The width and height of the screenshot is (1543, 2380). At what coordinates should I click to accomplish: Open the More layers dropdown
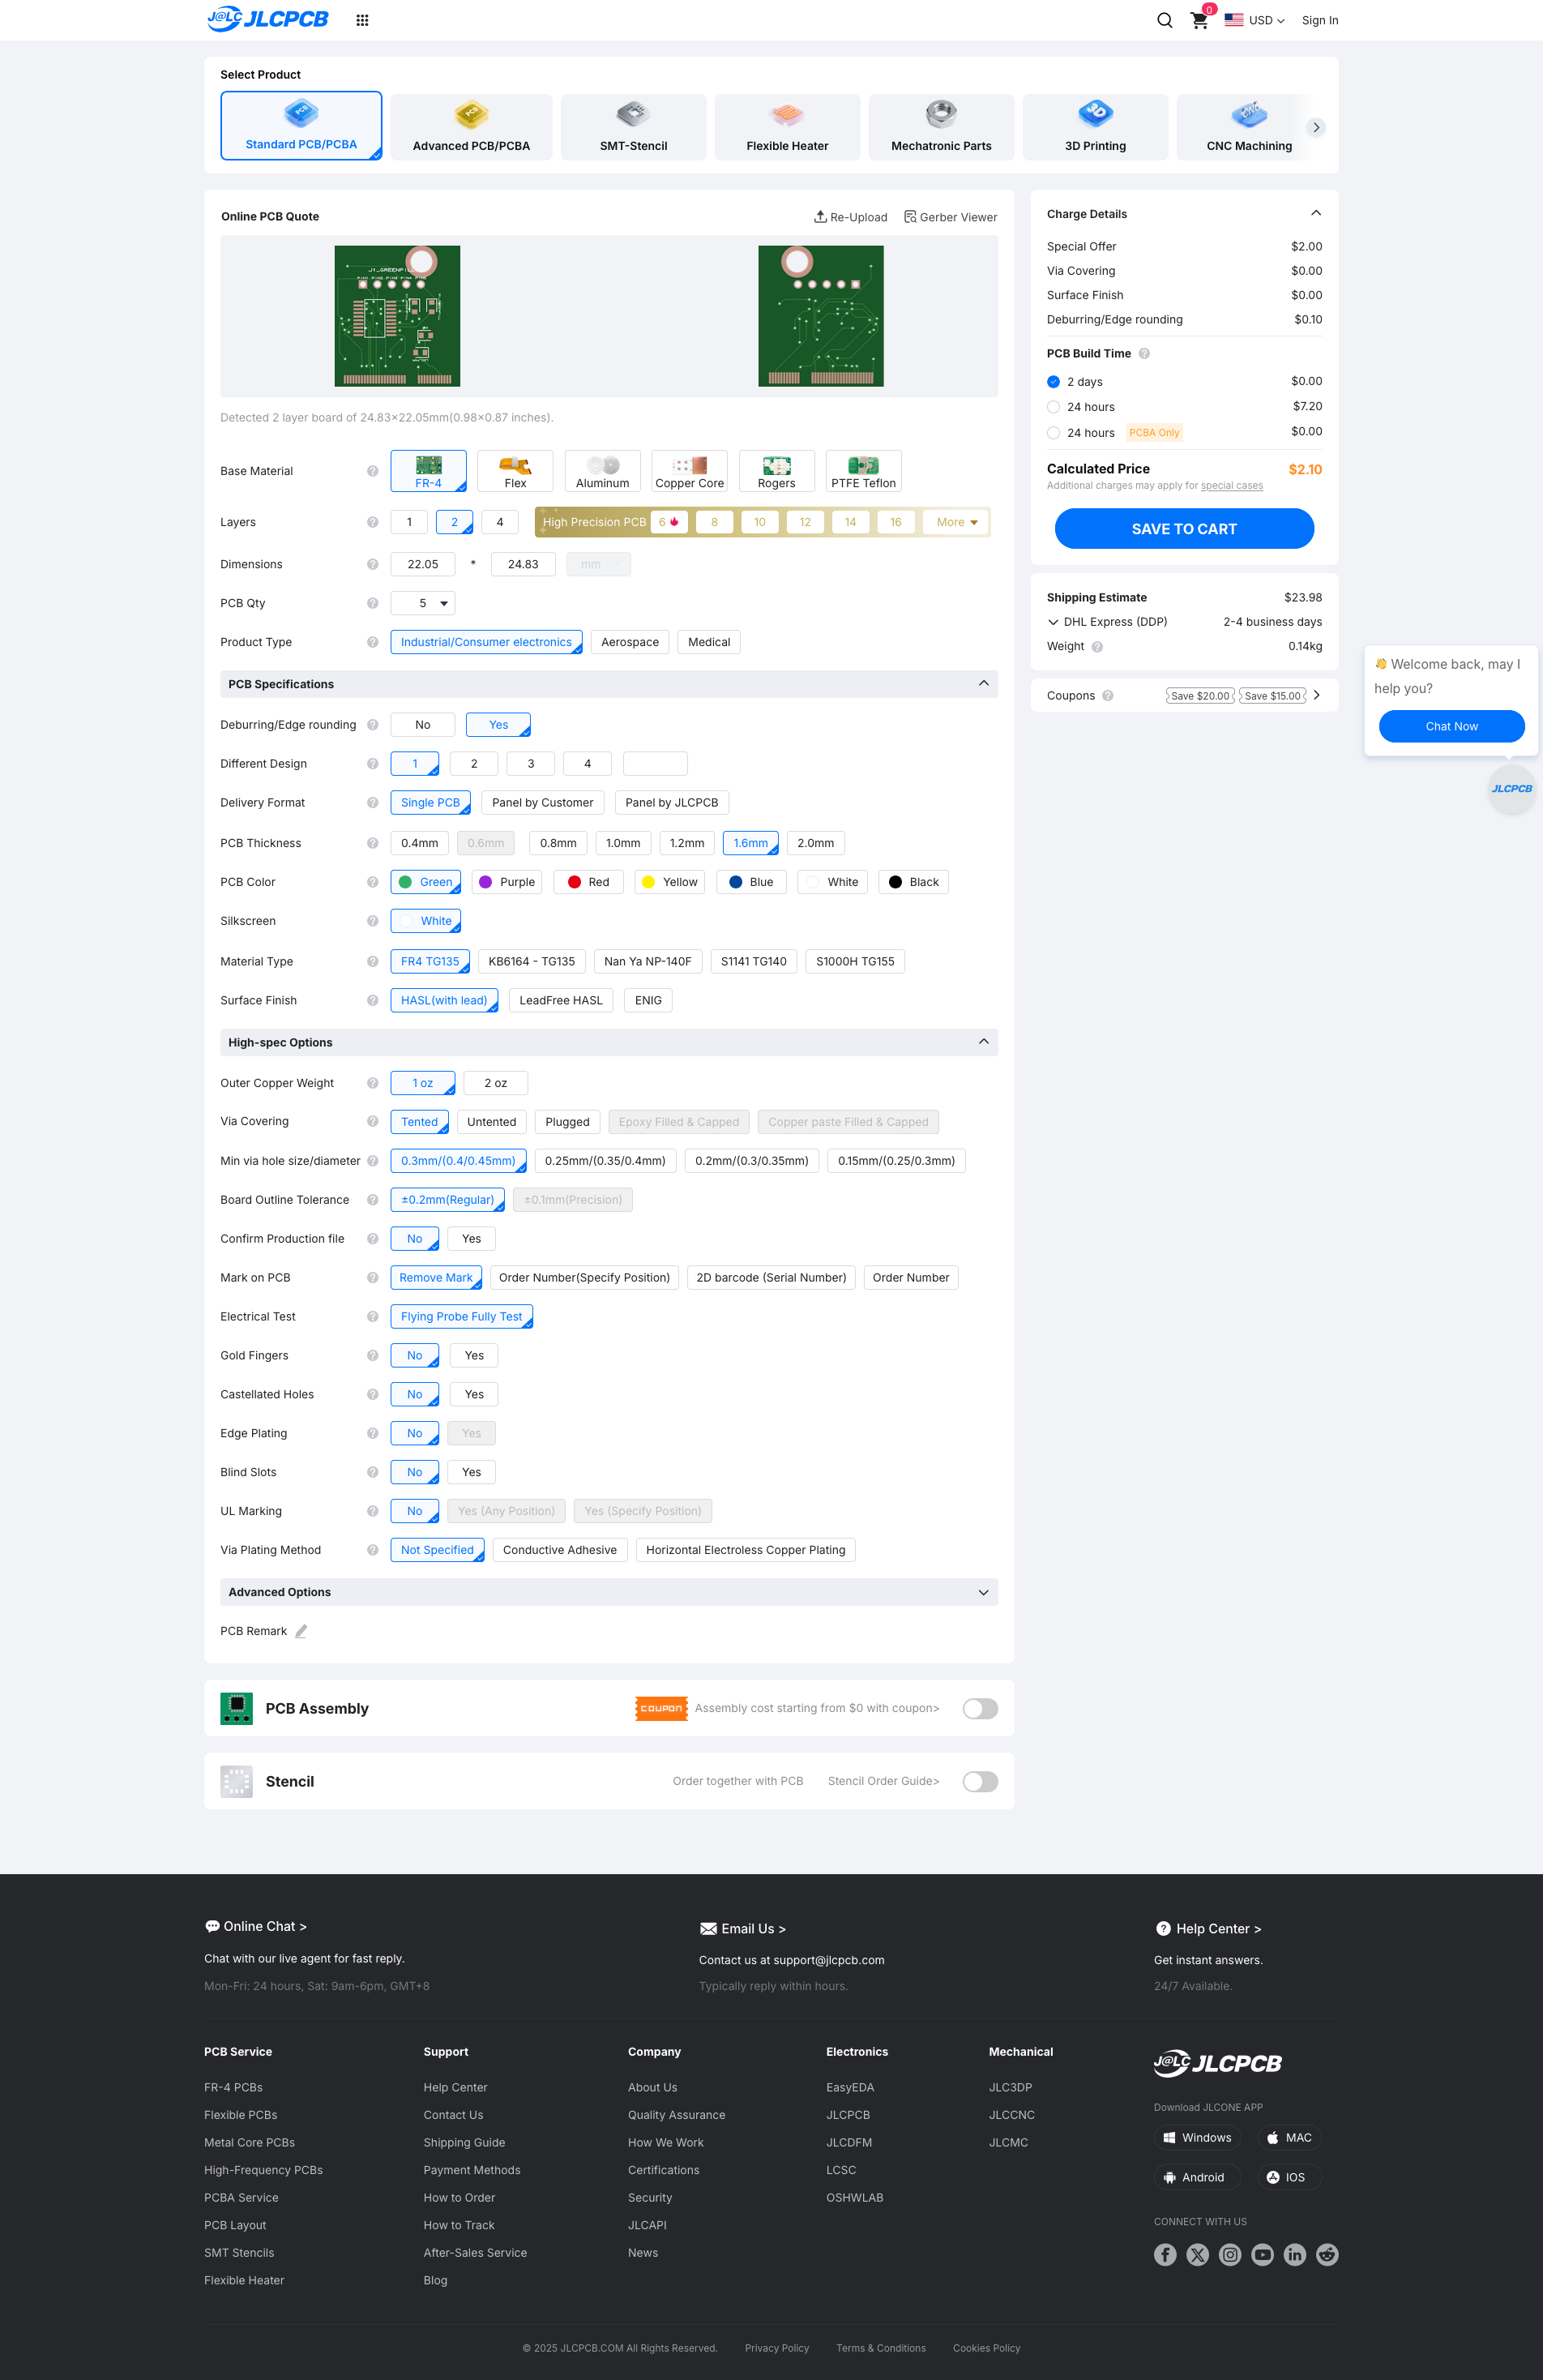pyautogui.click(x=957, y=522)
